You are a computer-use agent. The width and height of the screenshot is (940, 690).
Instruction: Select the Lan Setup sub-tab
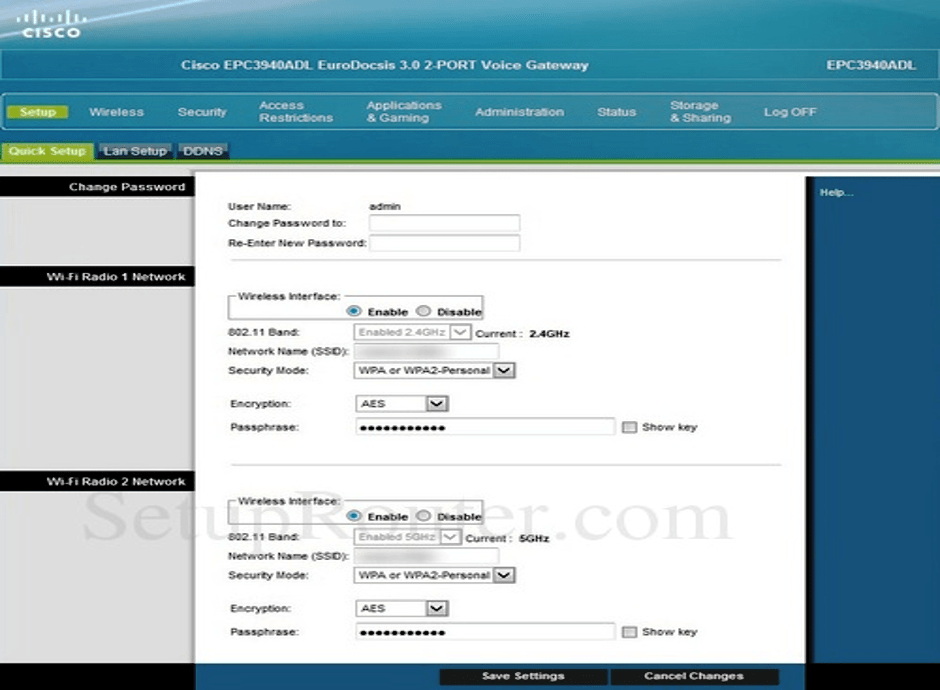point(135,151)
